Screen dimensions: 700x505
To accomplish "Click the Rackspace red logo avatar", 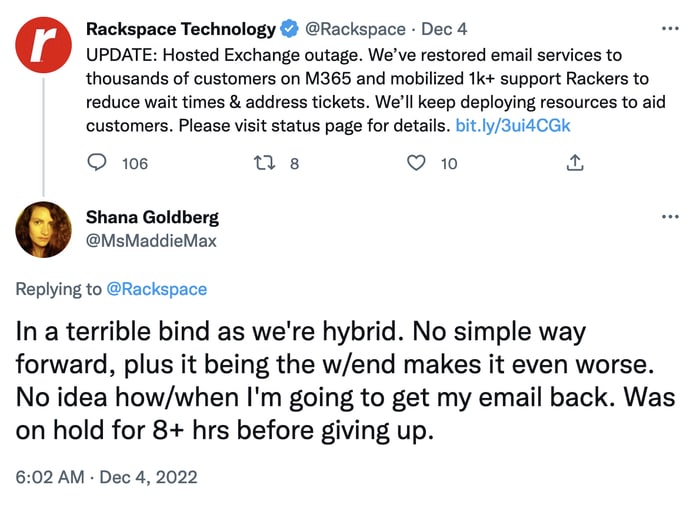I will (x=43, y=45).
